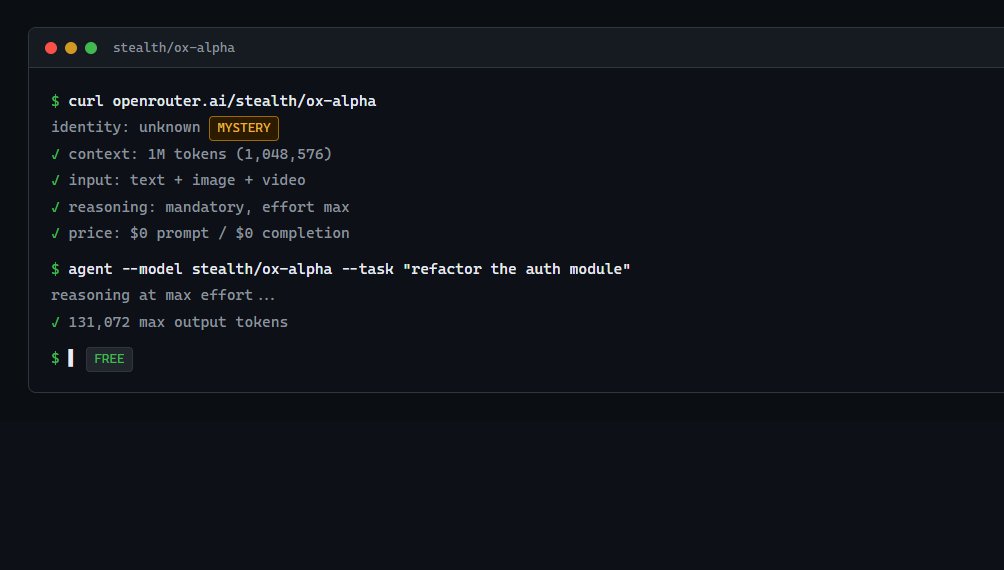This screenshot has height=570, width=1004.
Task: Click the green maximize dot in the terminal header
Action: 91,48
